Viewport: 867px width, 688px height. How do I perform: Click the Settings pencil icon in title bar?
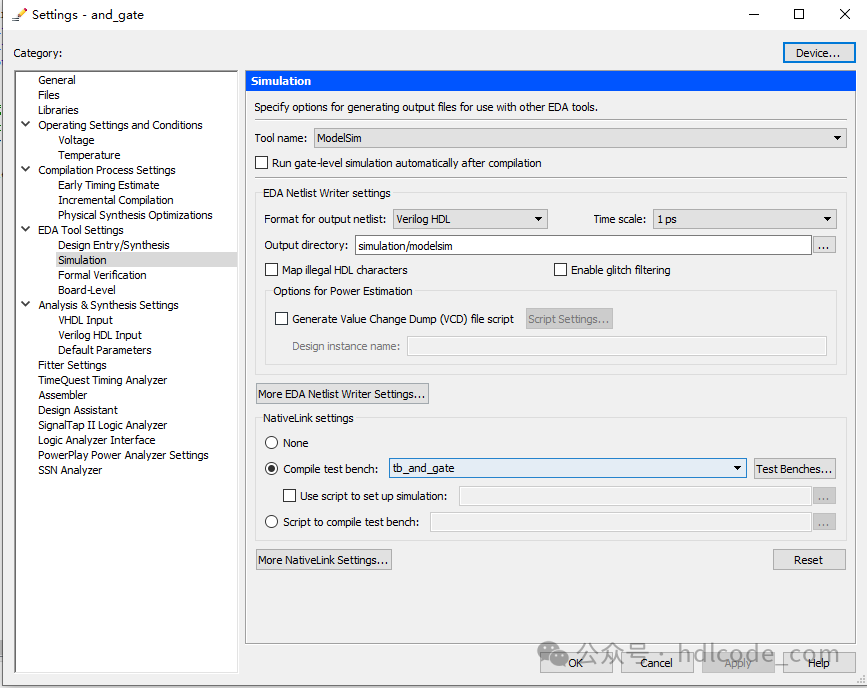[19, 15]
